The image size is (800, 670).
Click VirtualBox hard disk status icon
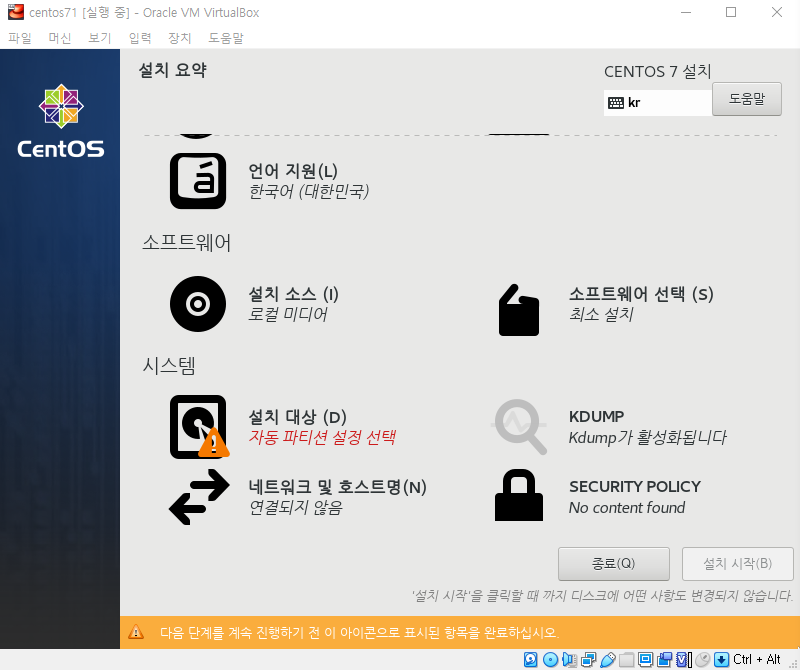pos(531,659)
